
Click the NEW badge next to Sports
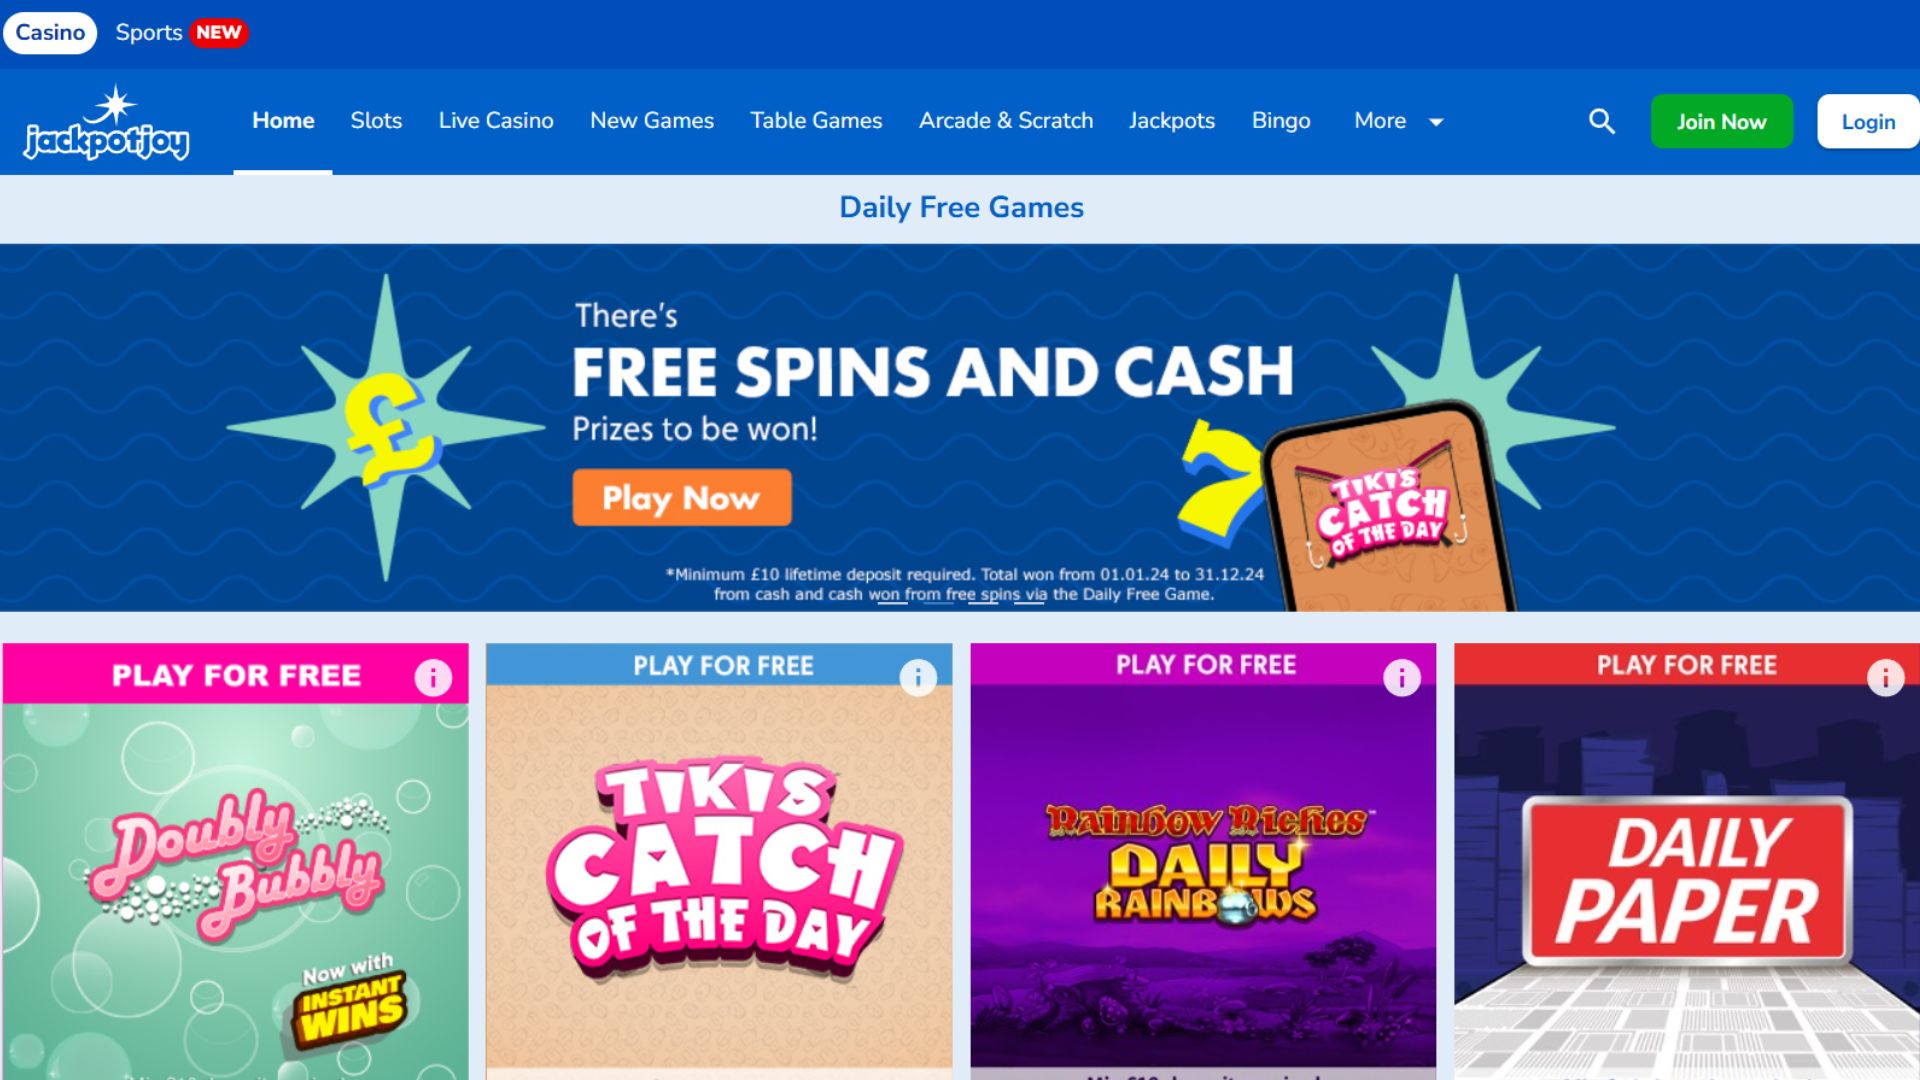point(219,32)
